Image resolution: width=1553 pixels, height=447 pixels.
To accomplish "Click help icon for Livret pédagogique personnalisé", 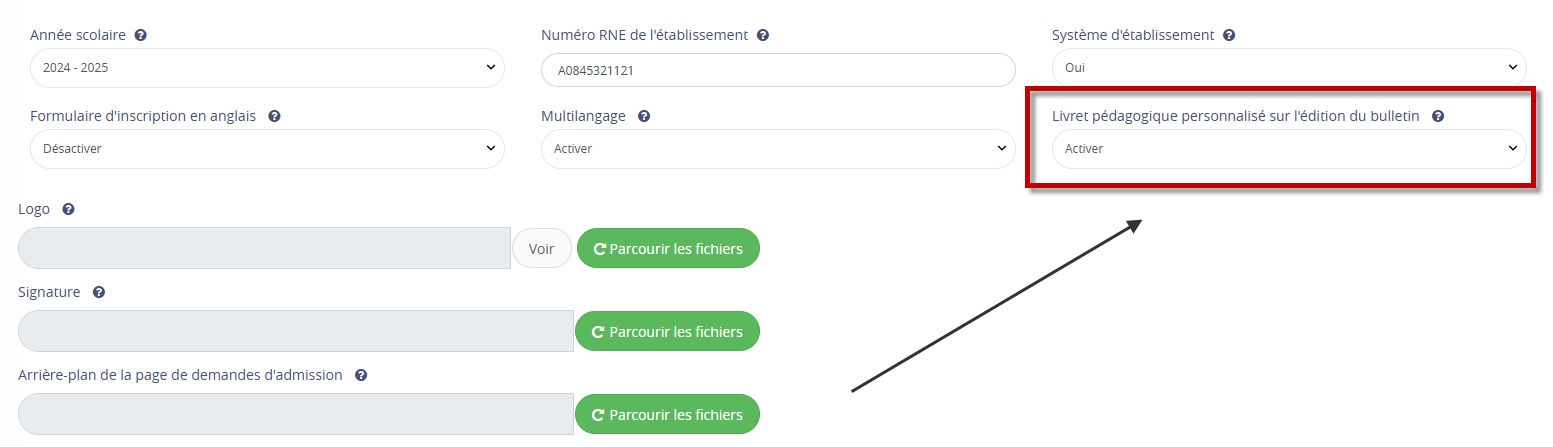I will tap(1438, 116).
